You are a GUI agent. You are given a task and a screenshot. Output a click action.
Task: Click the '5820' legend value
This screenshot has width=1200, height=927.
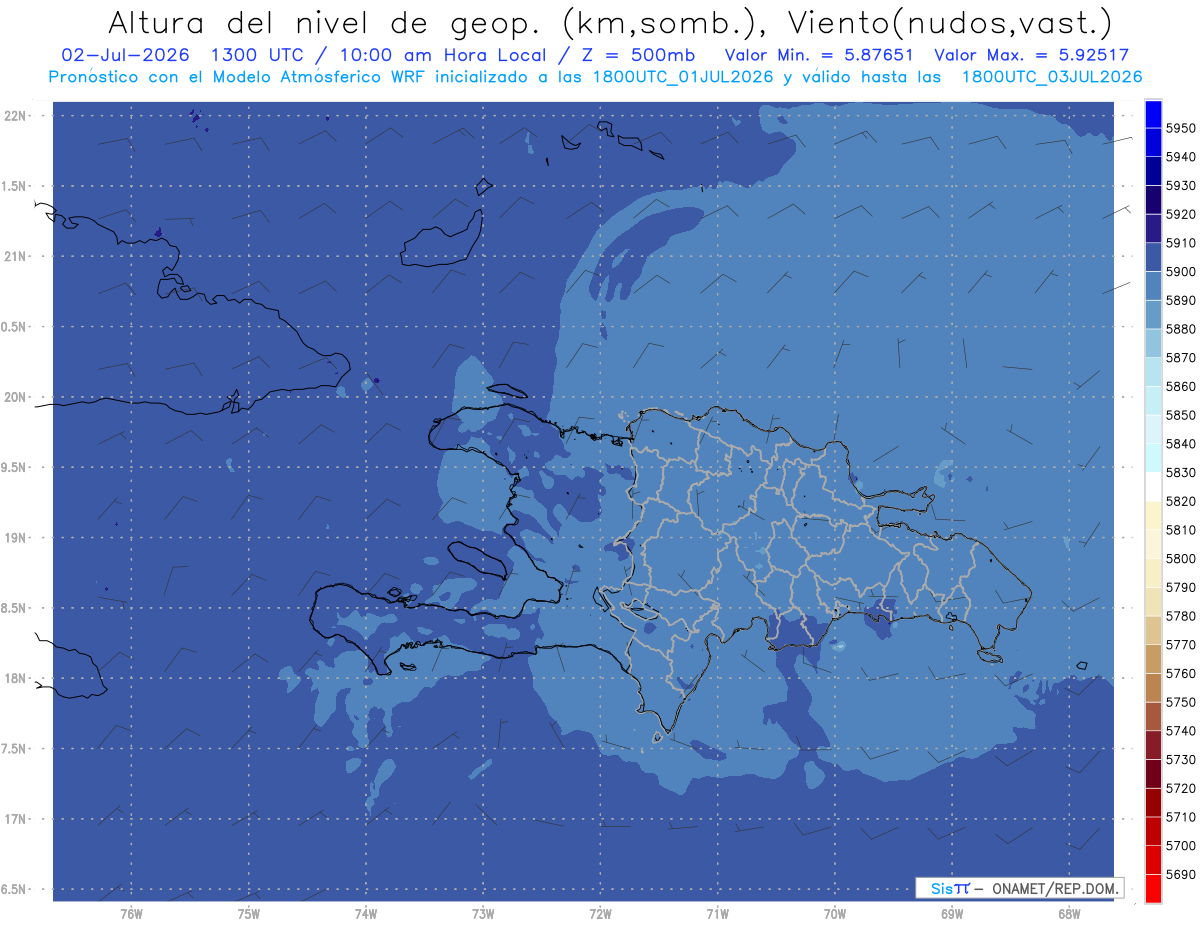click(1180, 501)
